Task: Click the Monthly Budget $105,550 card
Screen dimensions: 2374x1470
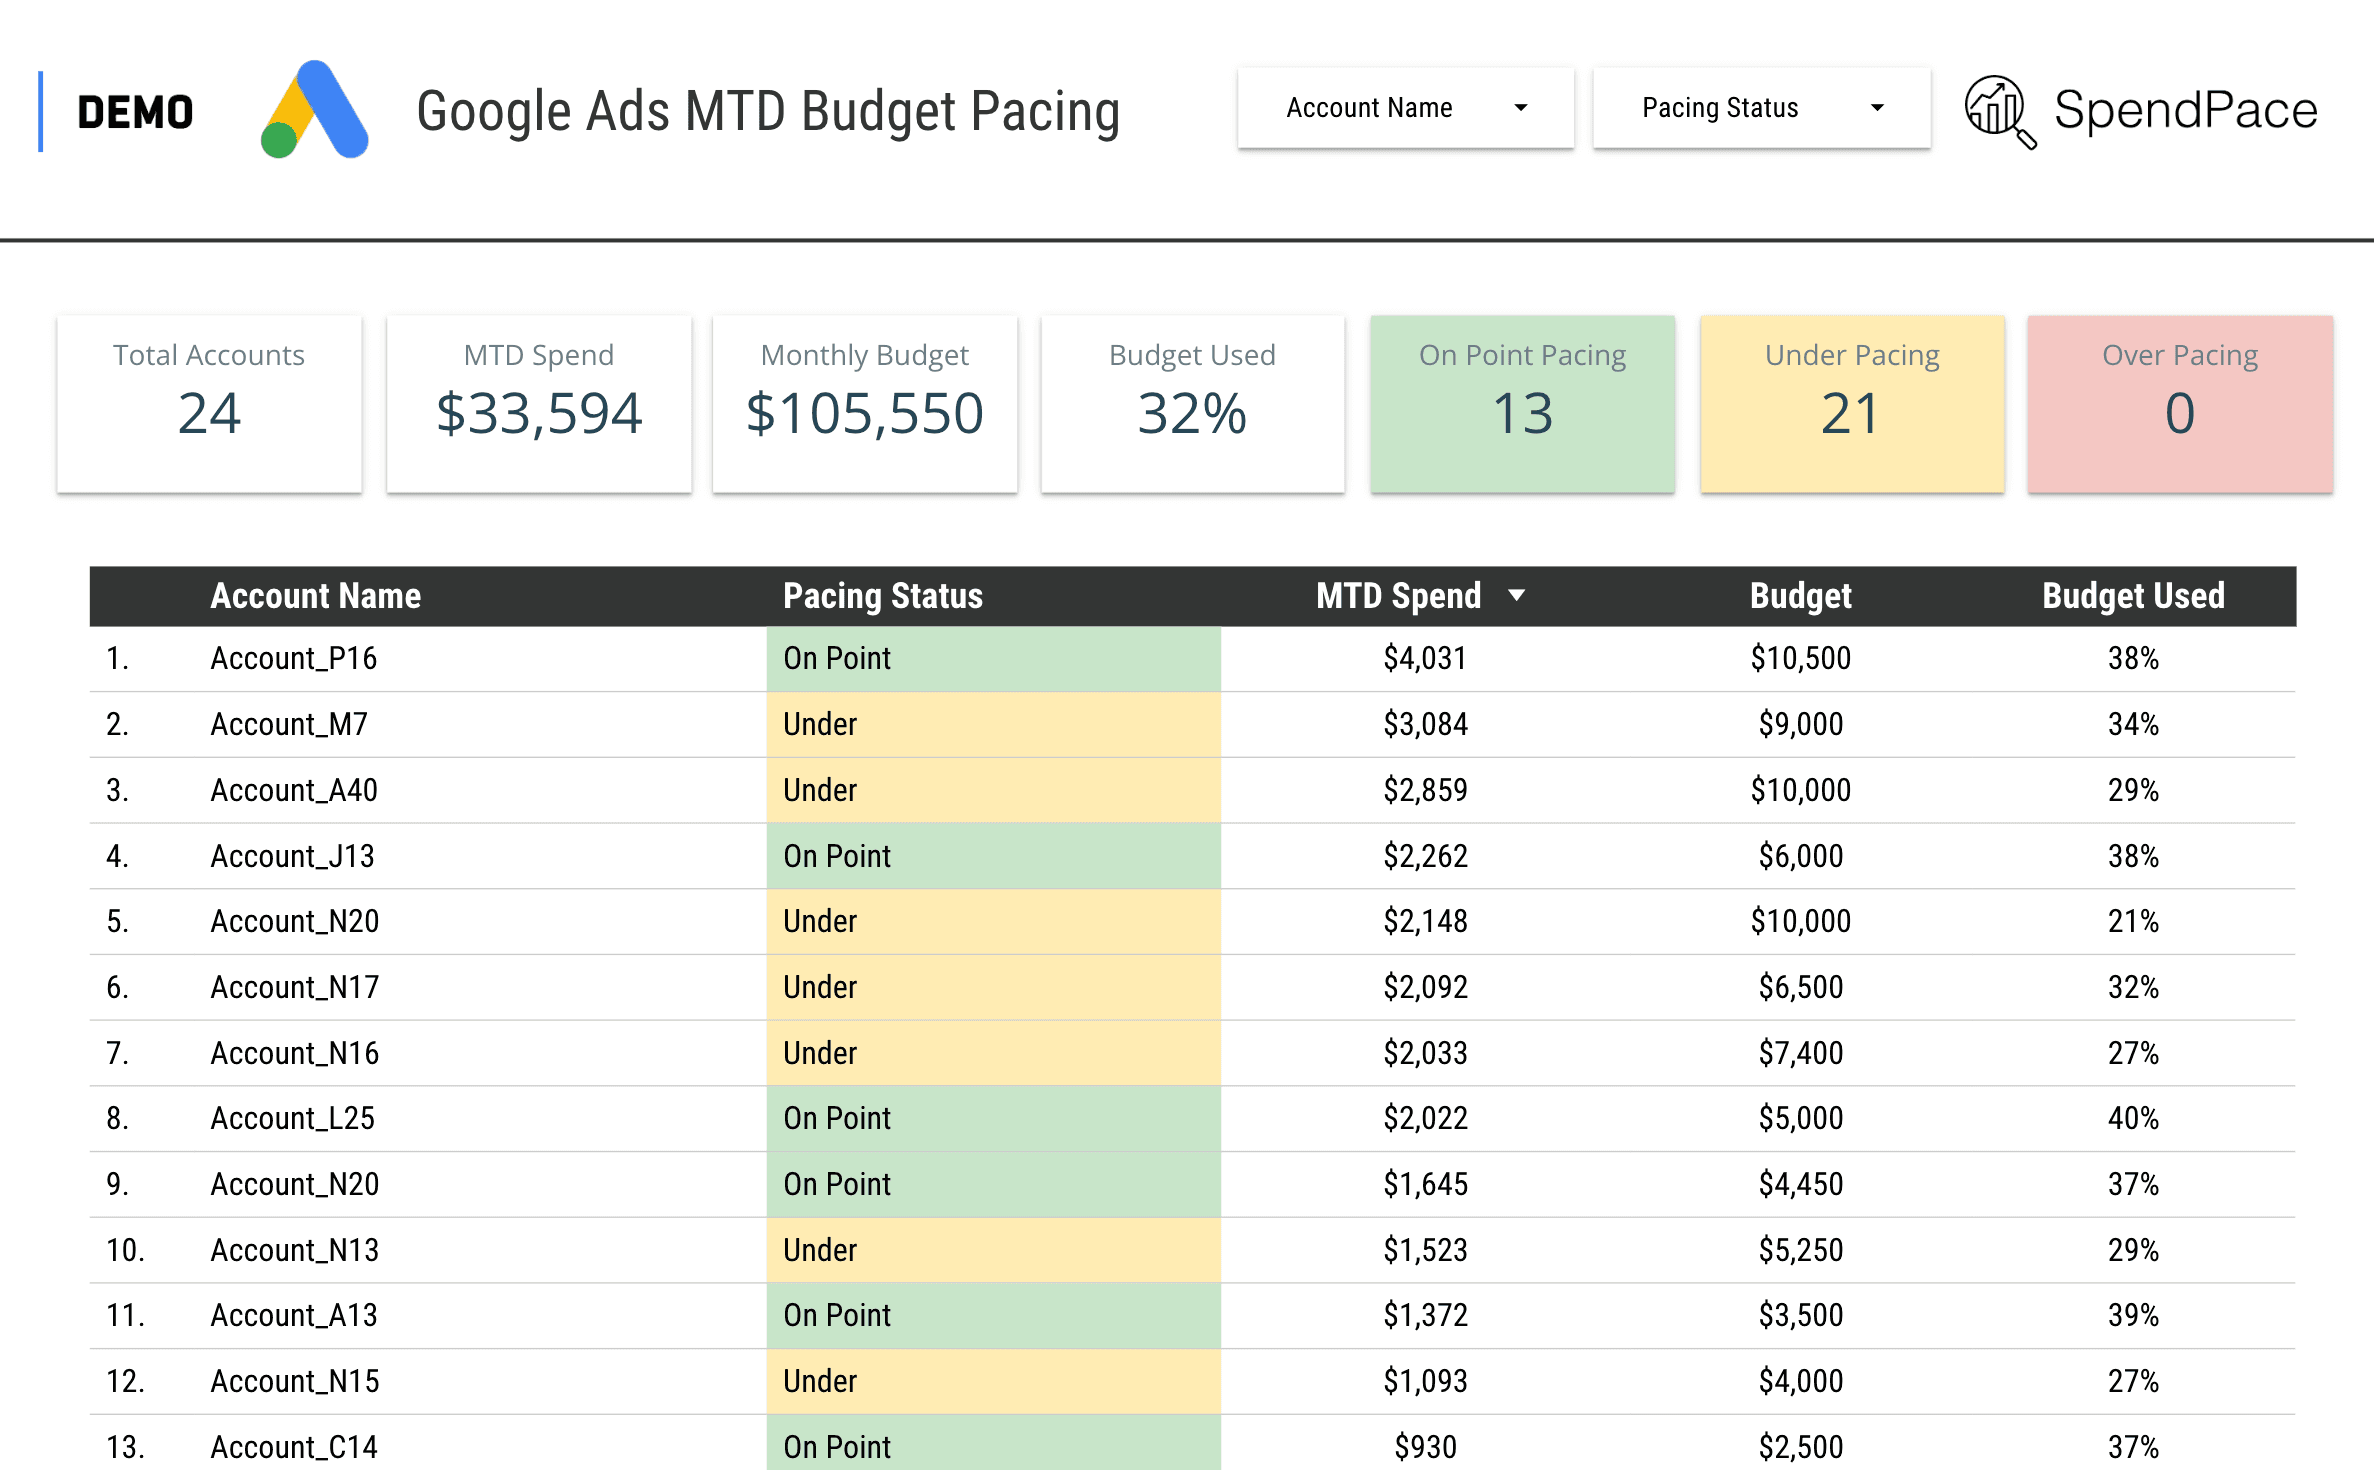Action: 864,404
